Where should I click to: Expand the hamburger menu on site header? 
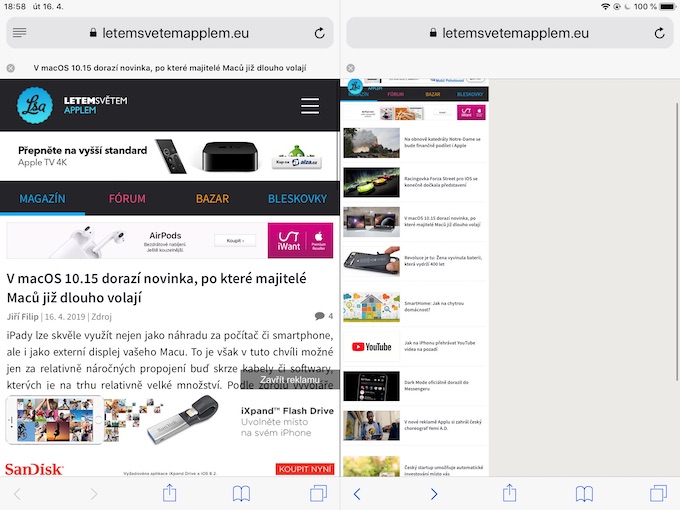tap(310, 106)
